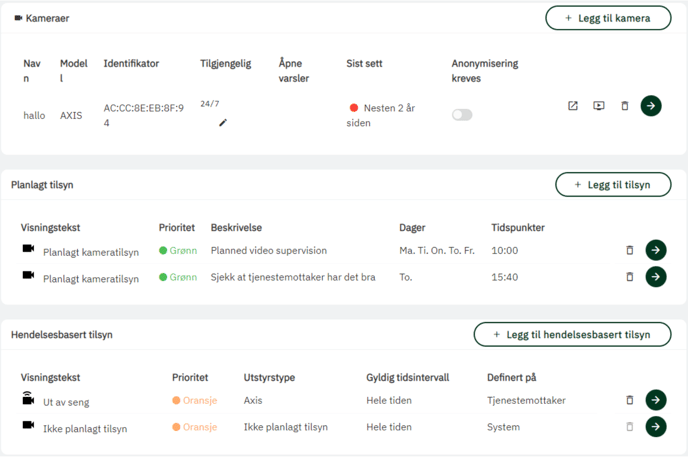Click camera icon beside Planned video supervision row
The height and width of the screenshot is (458, 688).
pyautogui.click(x=29, y=249)
